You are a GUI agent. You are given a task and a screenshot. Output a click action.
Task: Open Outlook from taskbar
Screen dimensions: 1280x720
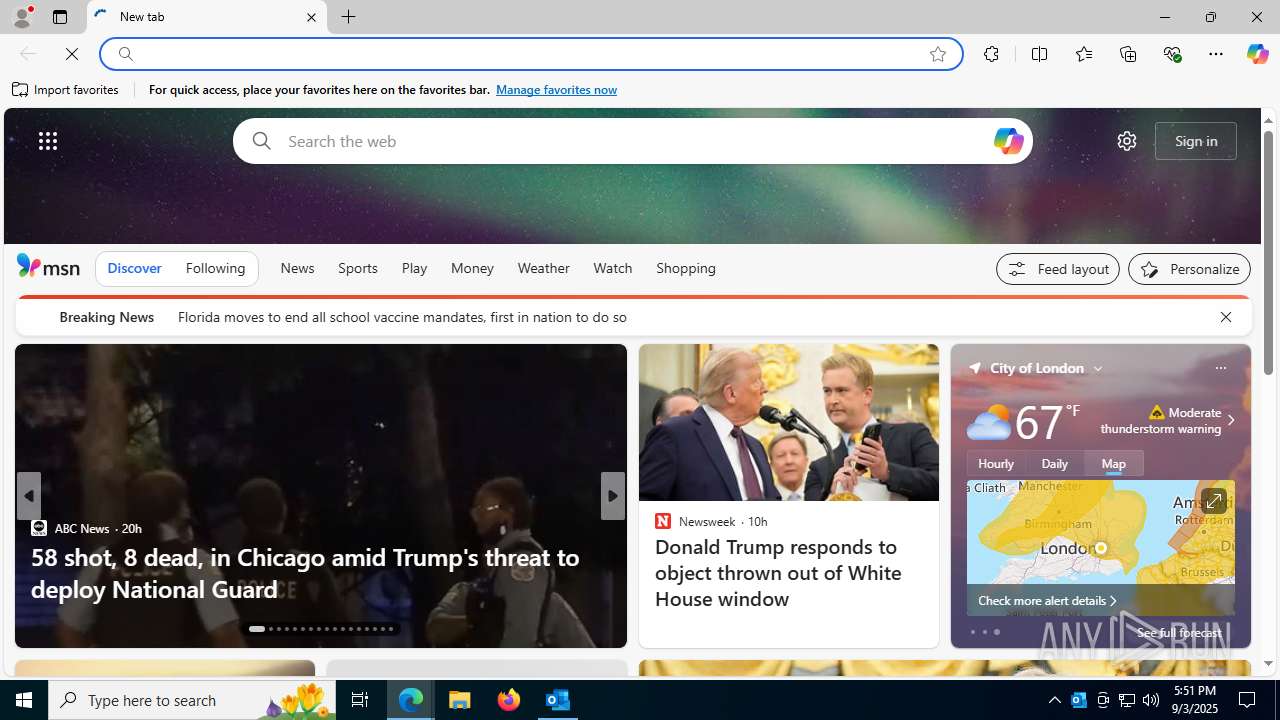tap(557, 700)
